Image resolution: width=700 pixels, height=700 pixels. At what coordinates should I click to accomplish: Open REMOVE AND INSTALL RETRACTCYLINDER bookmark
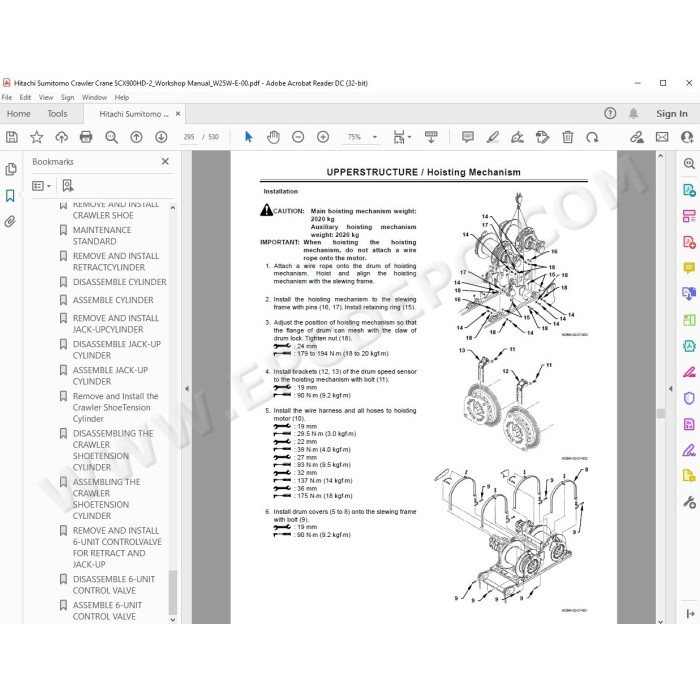tap(116, 262)
